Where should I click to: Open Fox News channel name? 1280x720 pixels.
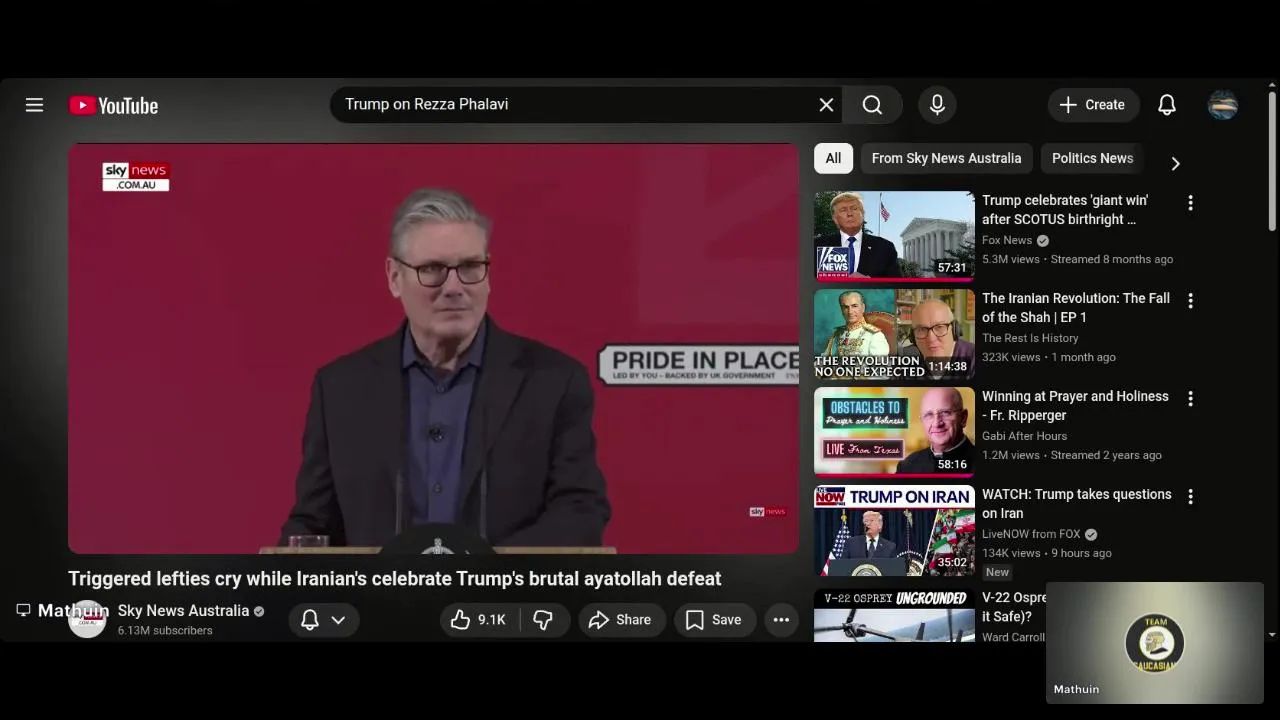click(1007, 240)
